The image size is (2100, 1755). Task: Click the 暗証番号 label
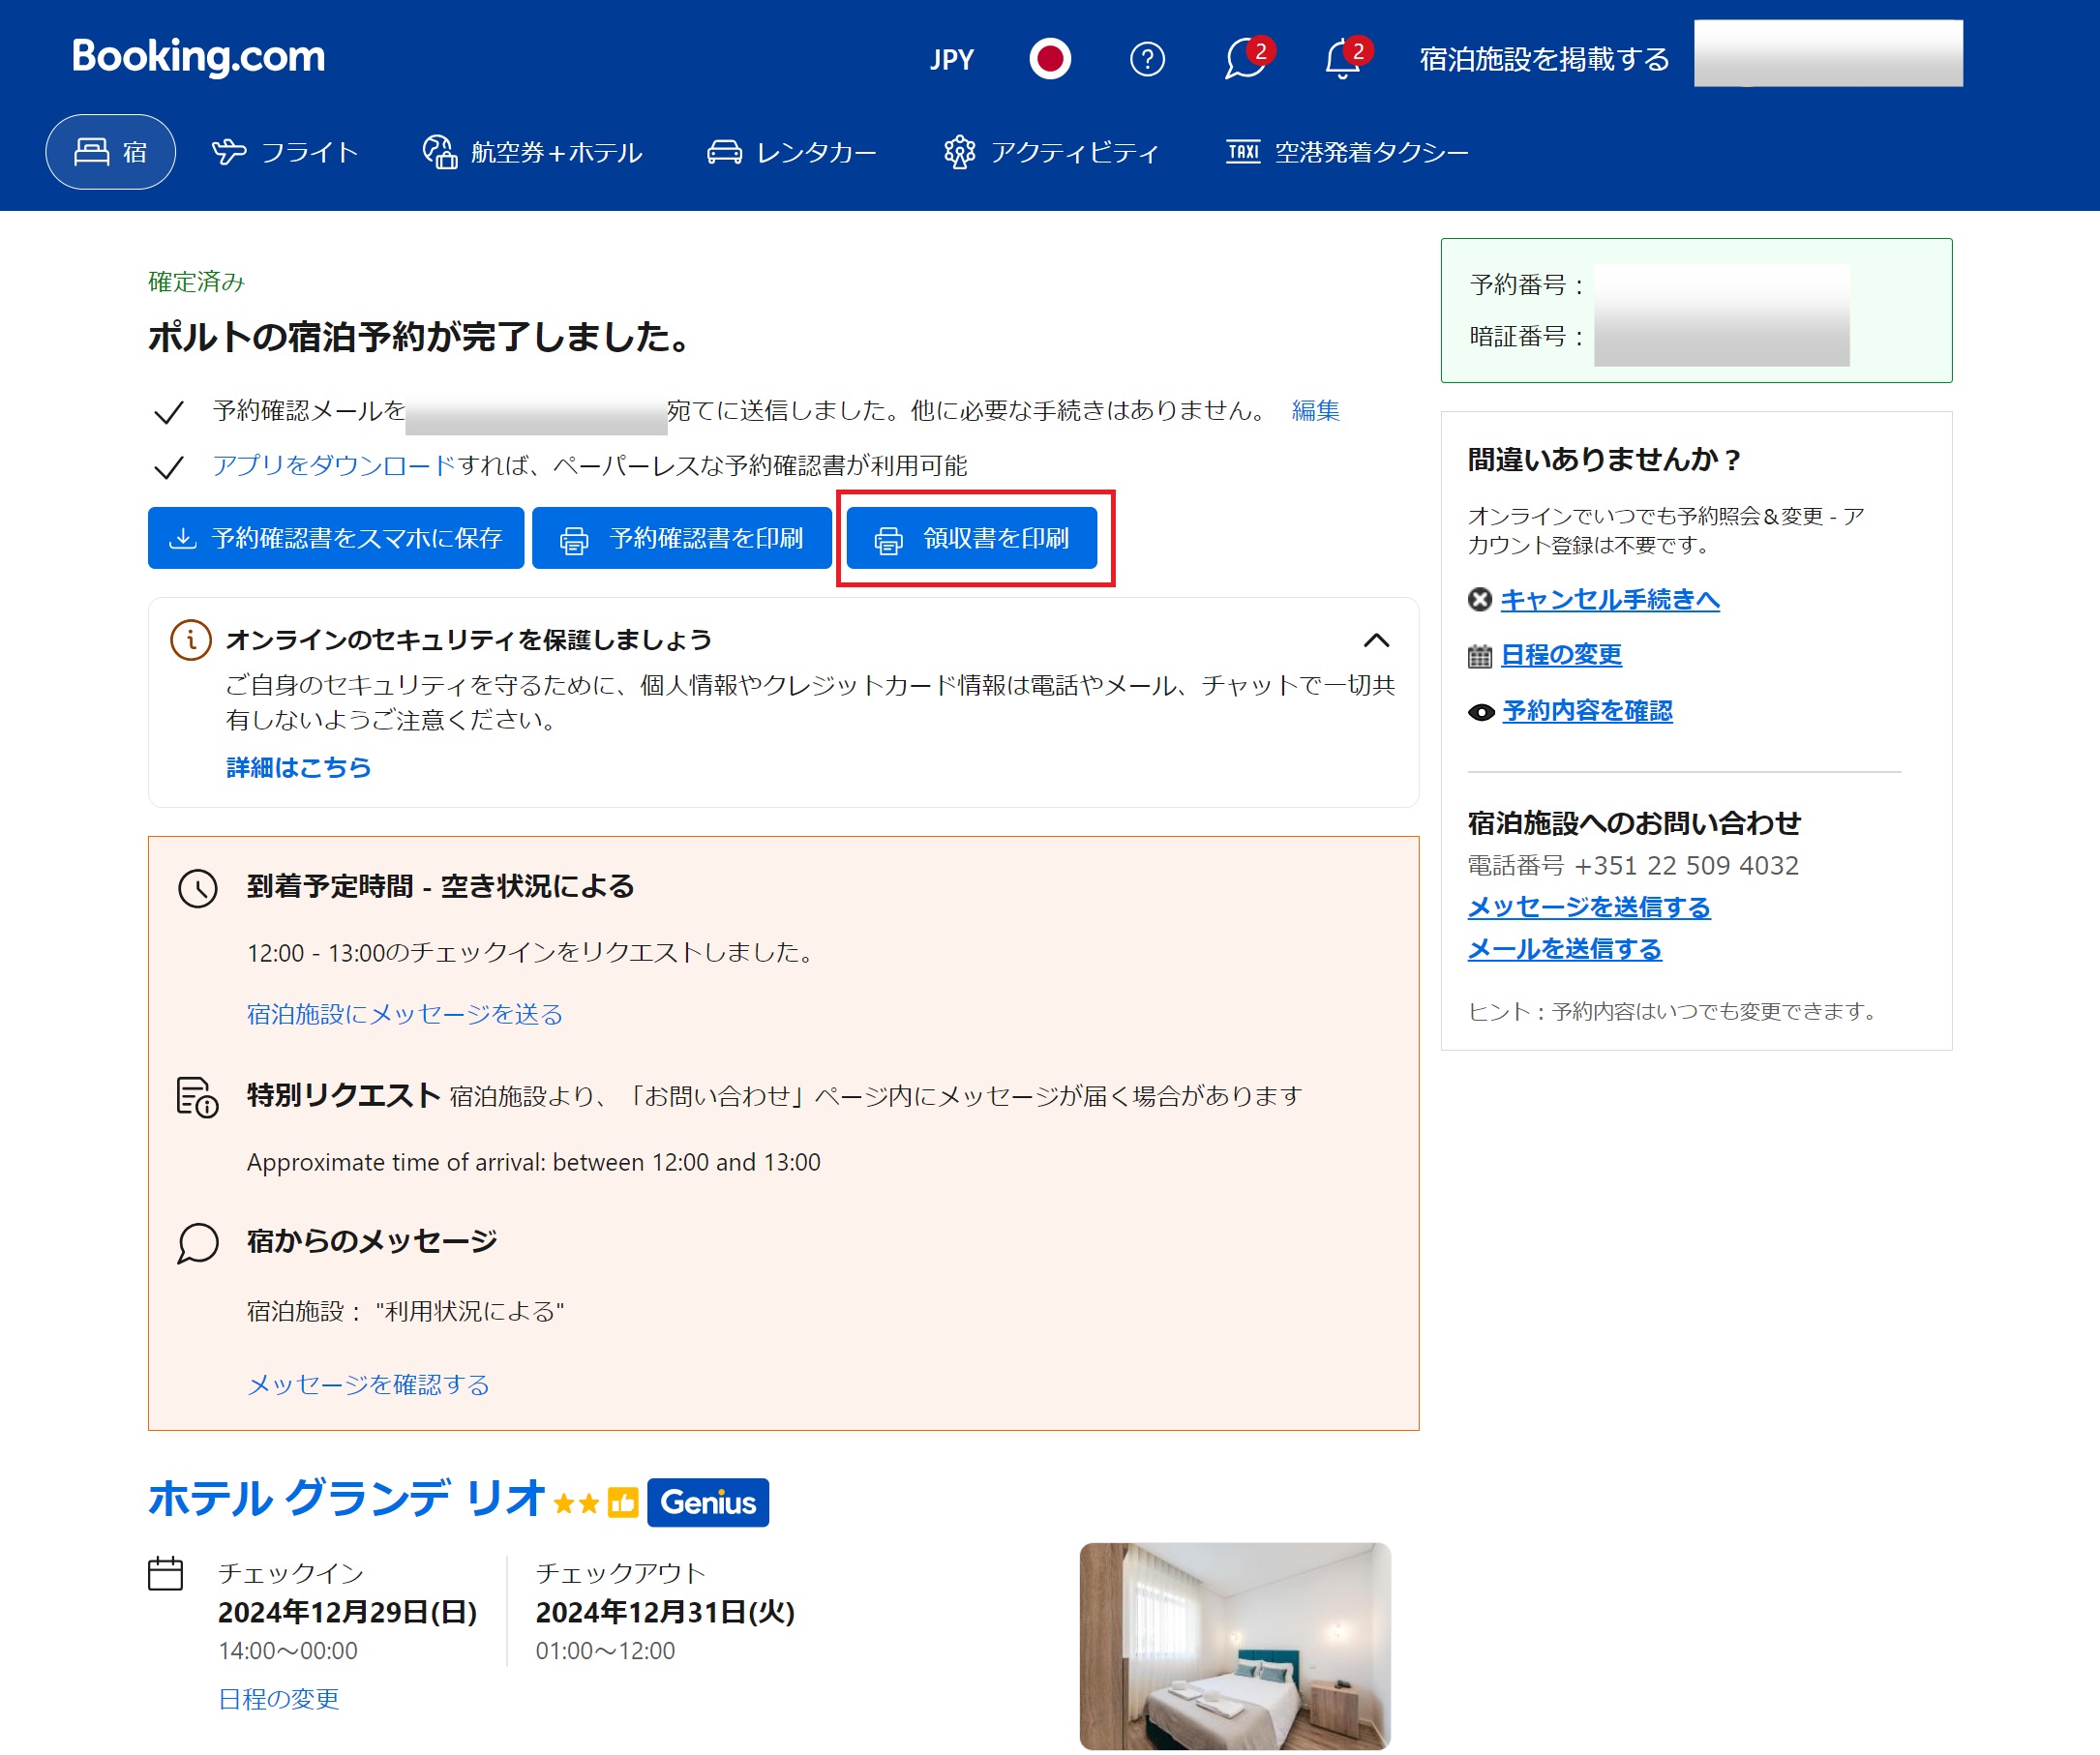coord(1527,337)
